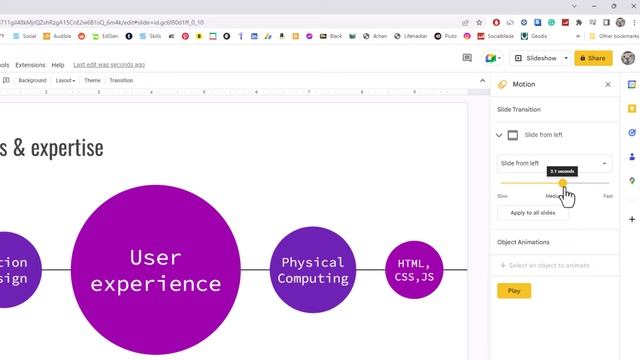Open Reddit bookmark icon
640x360 pixels.
pyautogui.click(x=82, y=36)
